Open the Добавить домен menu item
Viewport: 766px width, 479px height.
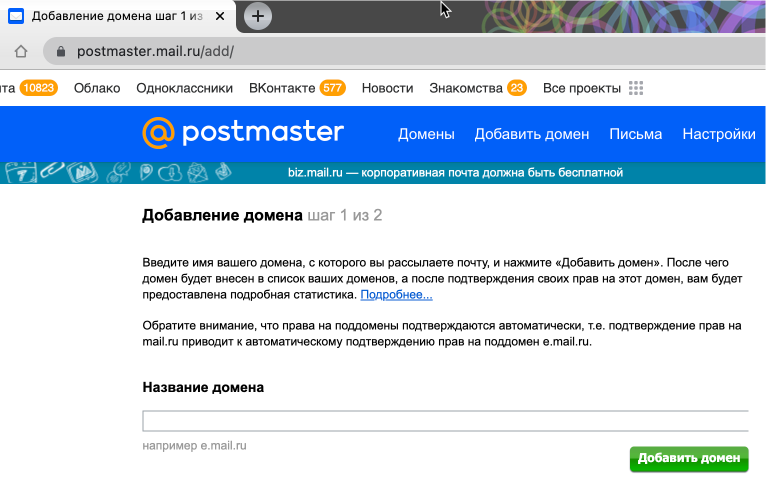(532, 134)
